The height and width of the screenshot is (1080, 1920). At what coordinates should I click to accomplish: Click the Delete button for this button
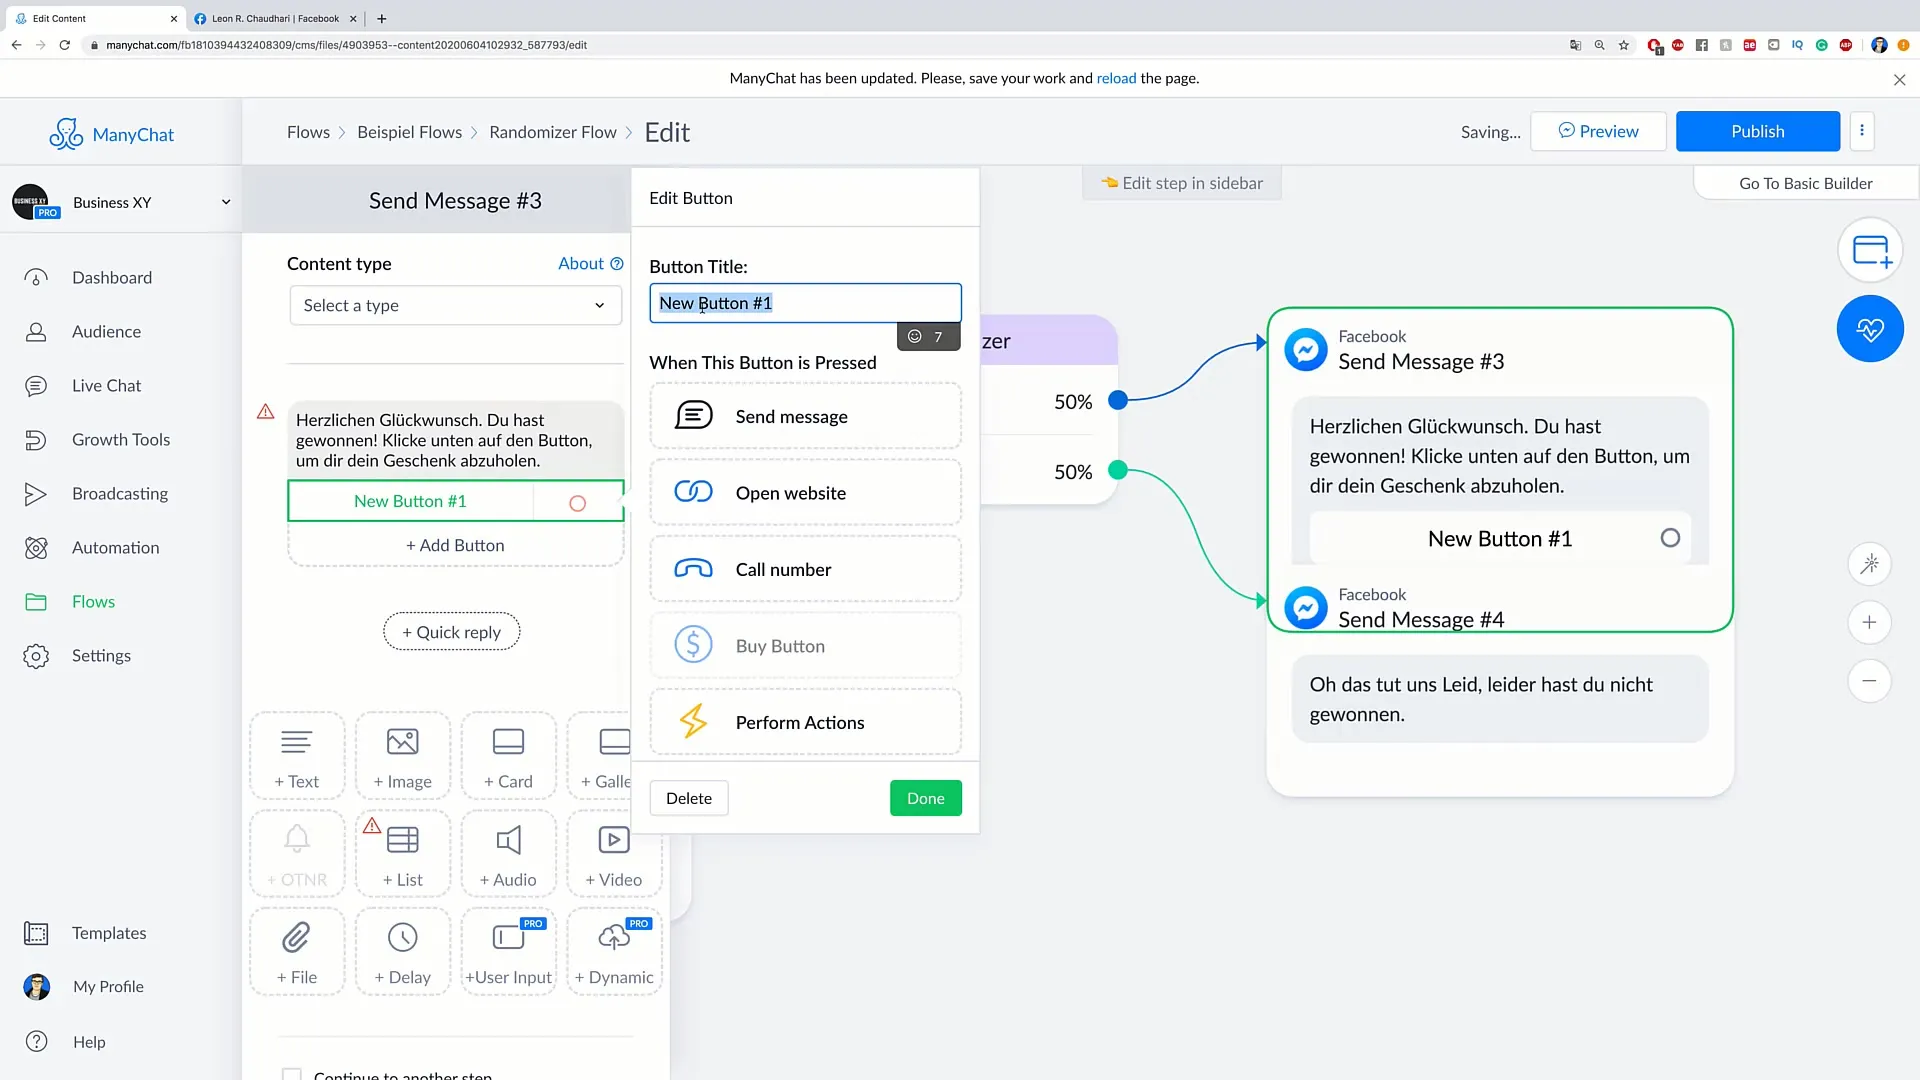pos(688,798)
